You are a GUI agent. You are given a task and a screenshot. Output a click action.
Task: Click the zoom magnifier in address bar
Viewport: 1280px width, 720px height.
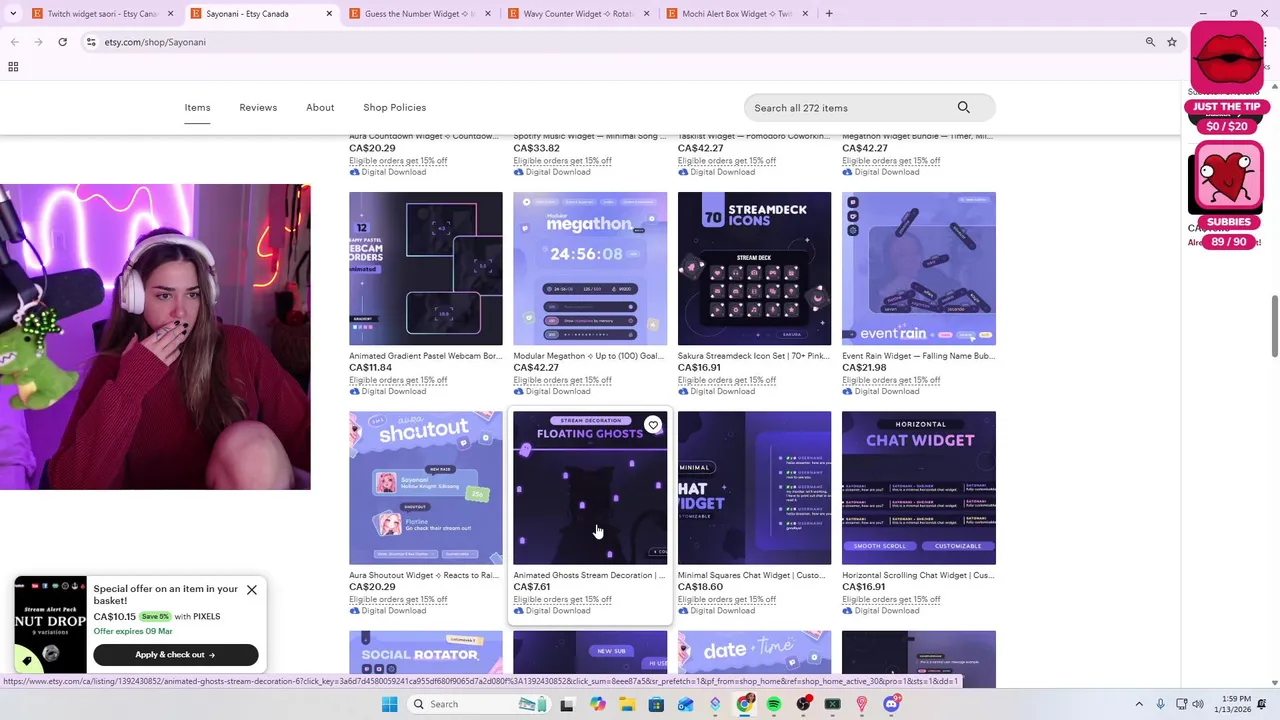pos(1150,42)
